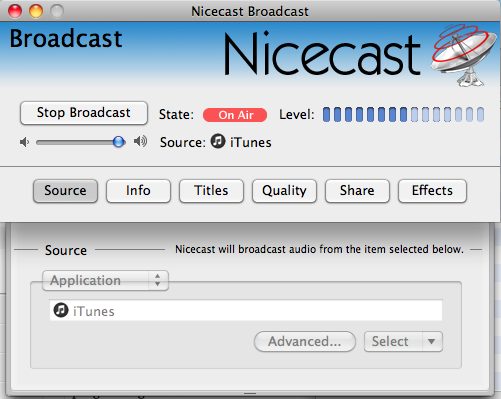Screen dimensions: 501x399
Task: Click the Nicecast satellite dish logo
Action: point(463,54)
